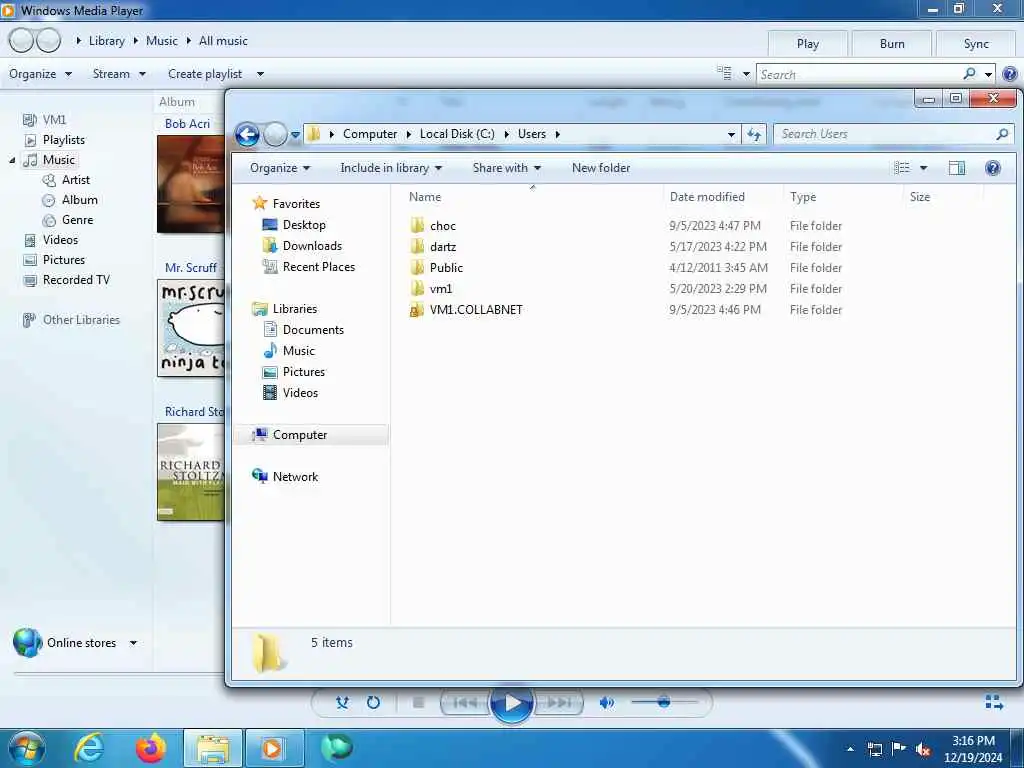Click the Richard Stoltzman album cover

pos(191,472)
